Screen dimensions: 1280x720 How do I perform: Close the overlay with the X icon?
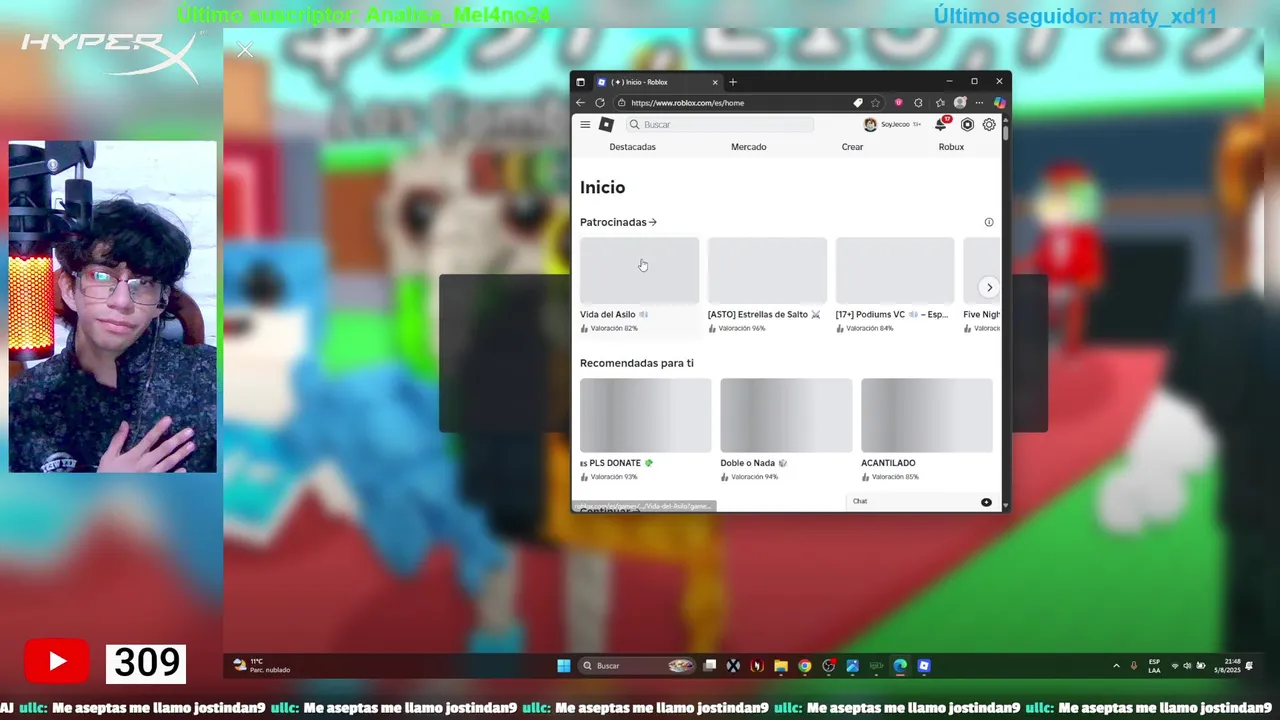(x=245, y=50)
